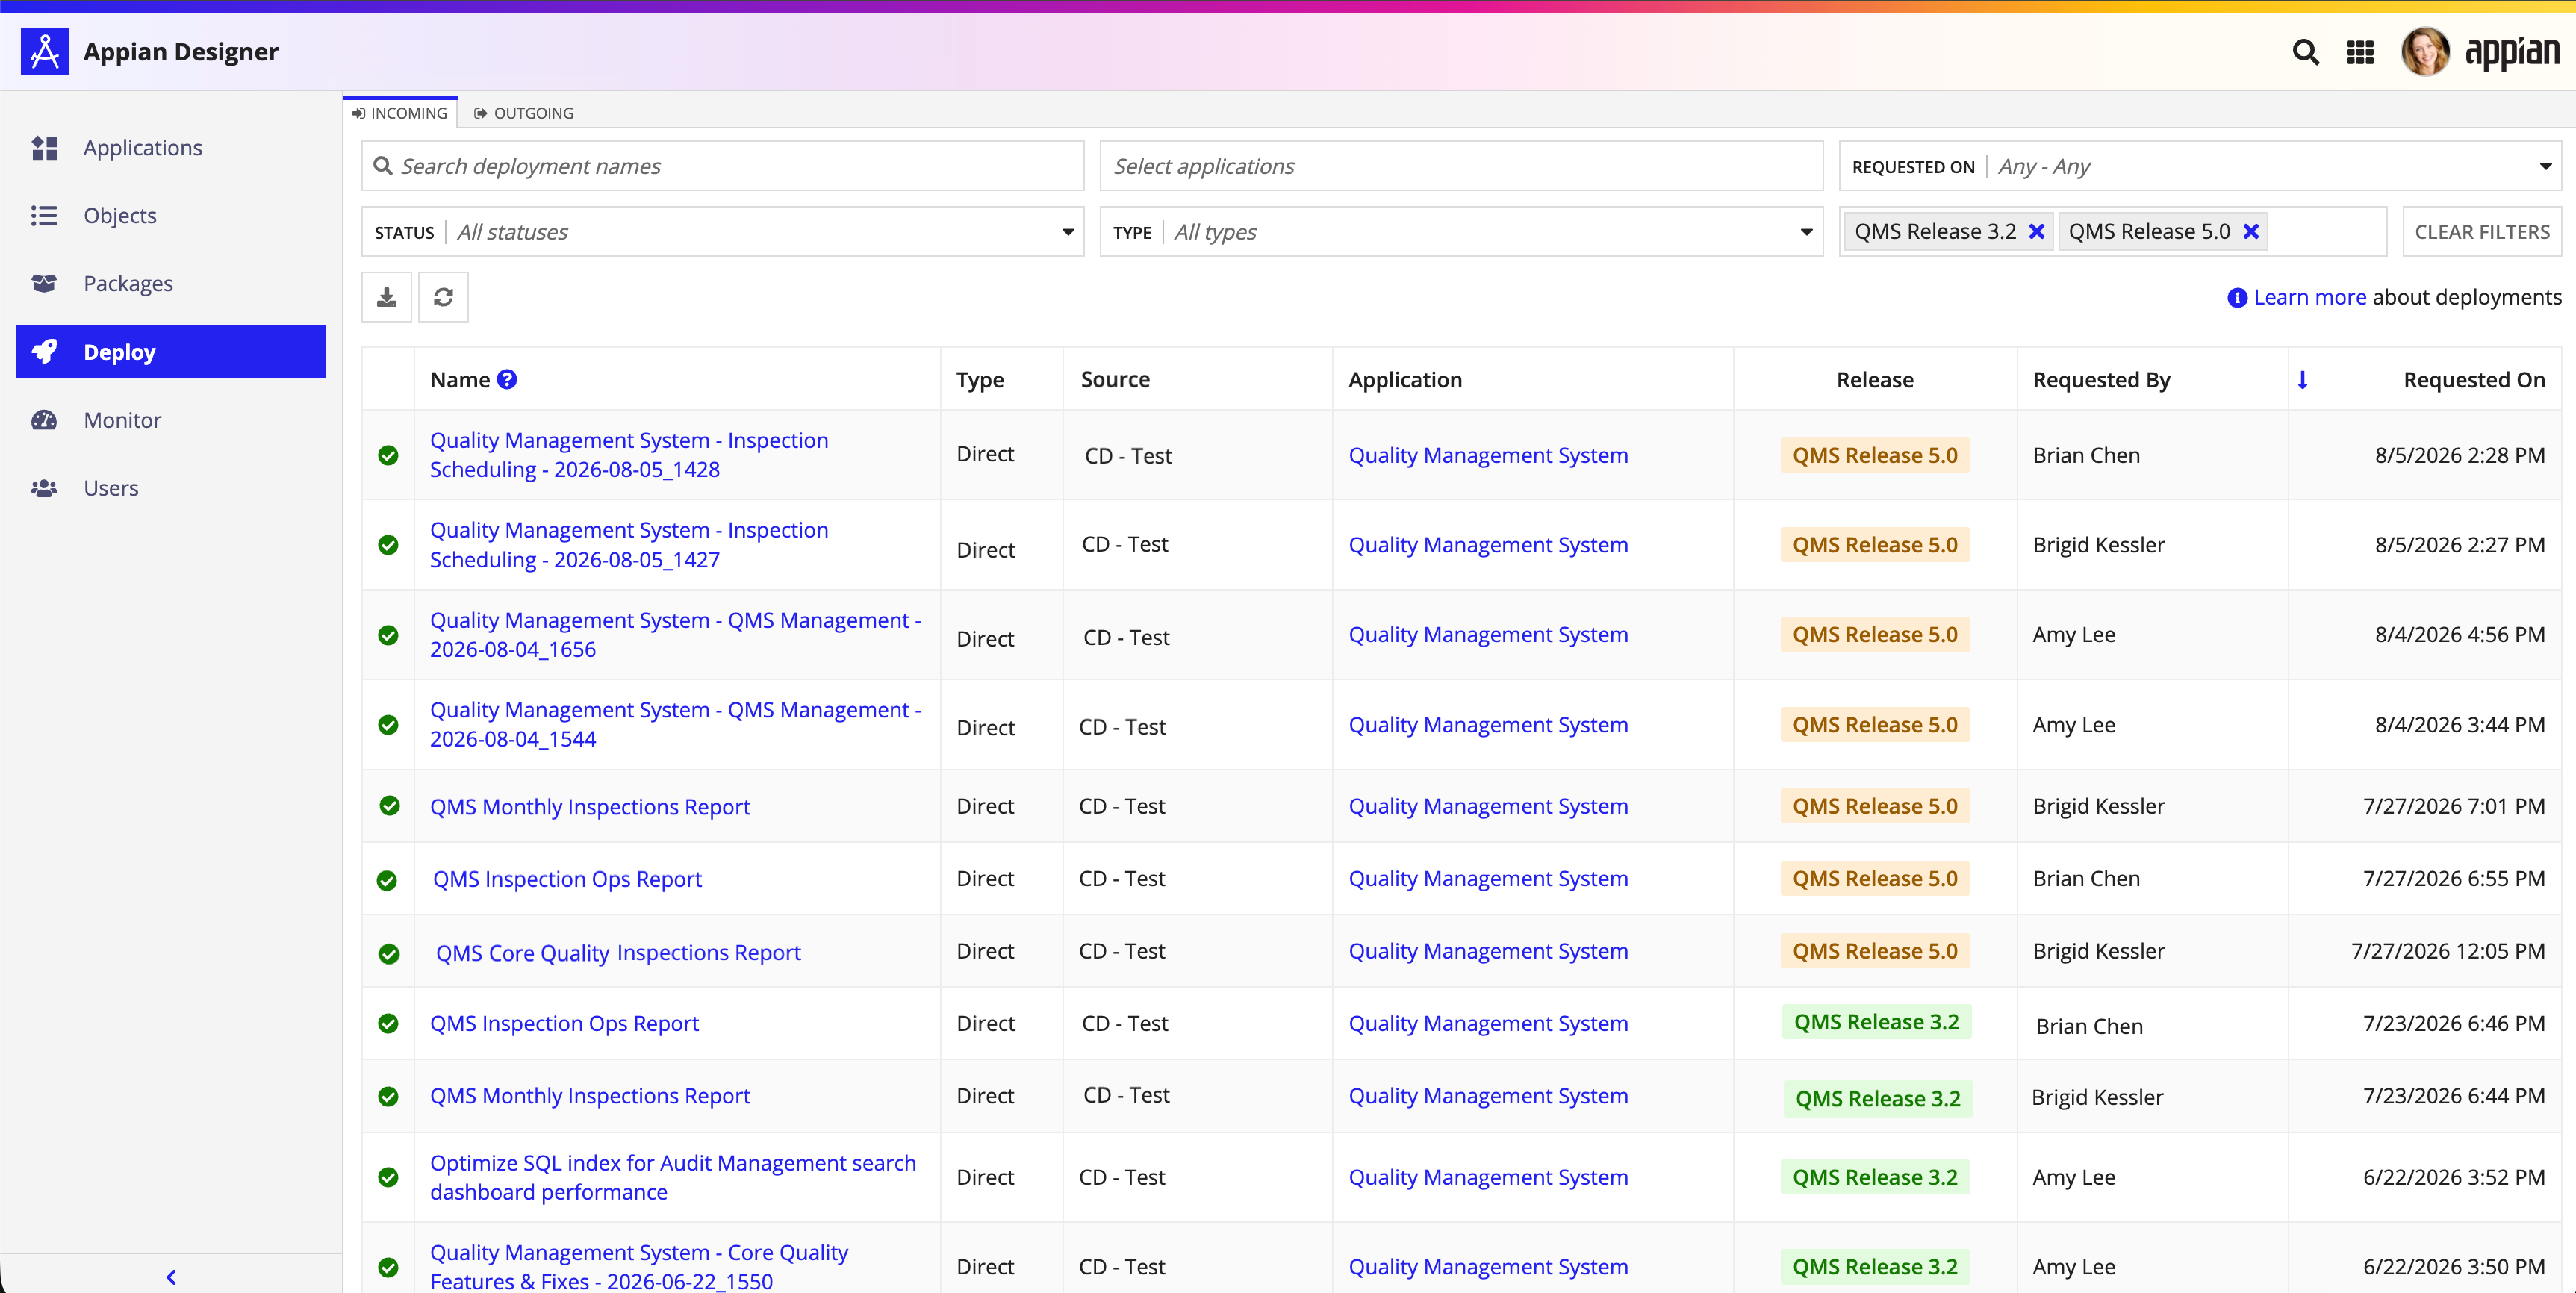
Task: Click status icon for Inspection Scheduling 1428 row
Action: (388, 455)
